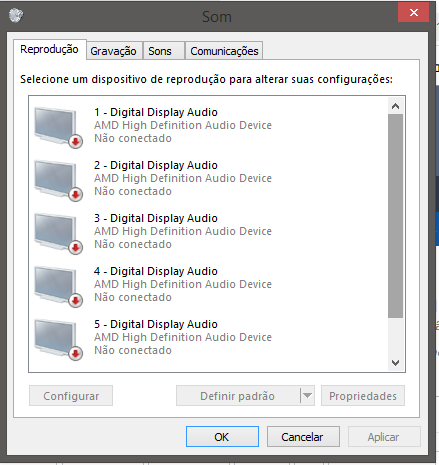Confirm the dialog with the OK button

click(x=222, y=437)
